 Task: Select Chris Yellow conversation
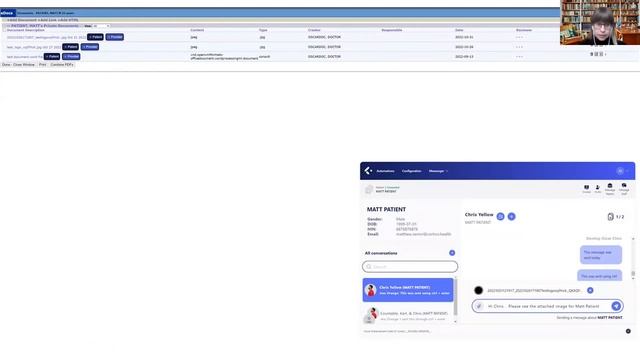pyautogui.click(x=408, y=290)
